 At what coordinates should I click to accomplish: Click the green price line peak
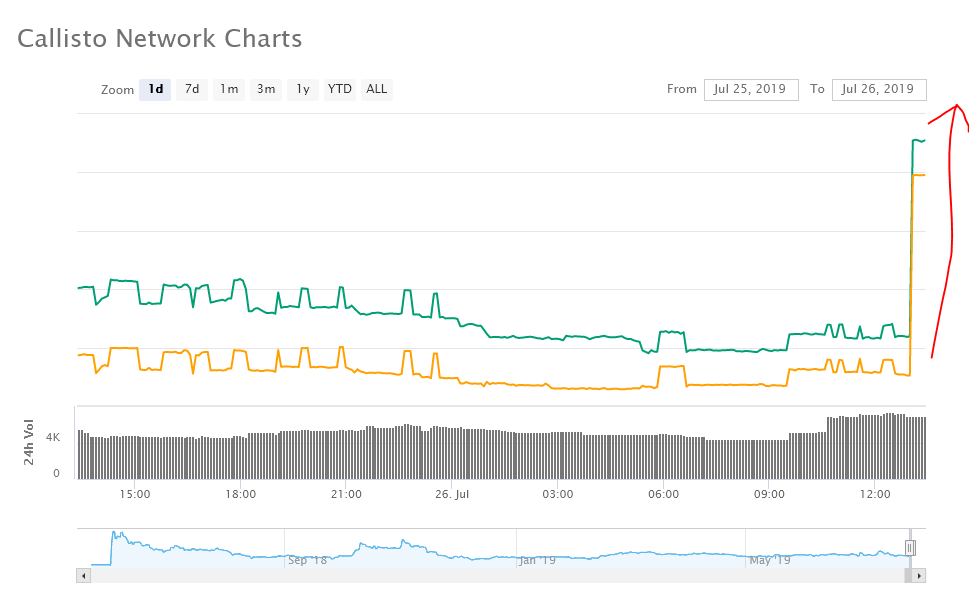pos(918,140)
